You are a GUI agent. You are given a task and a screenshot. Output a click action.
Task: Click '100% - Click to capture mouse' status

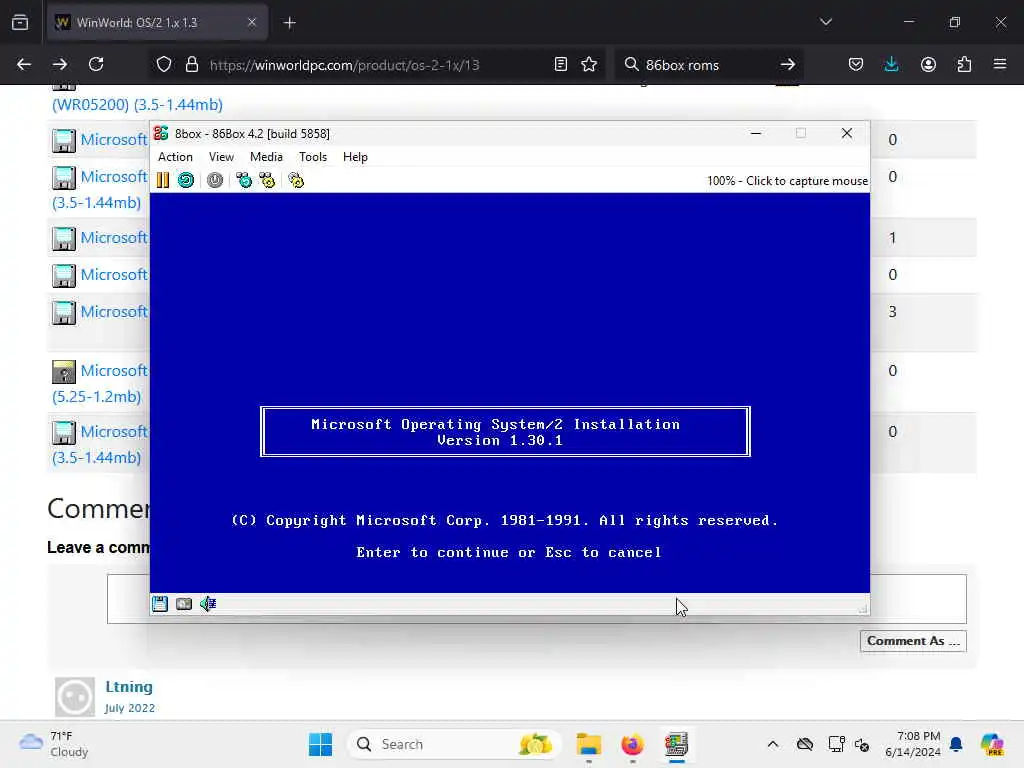tap(787, 181)
